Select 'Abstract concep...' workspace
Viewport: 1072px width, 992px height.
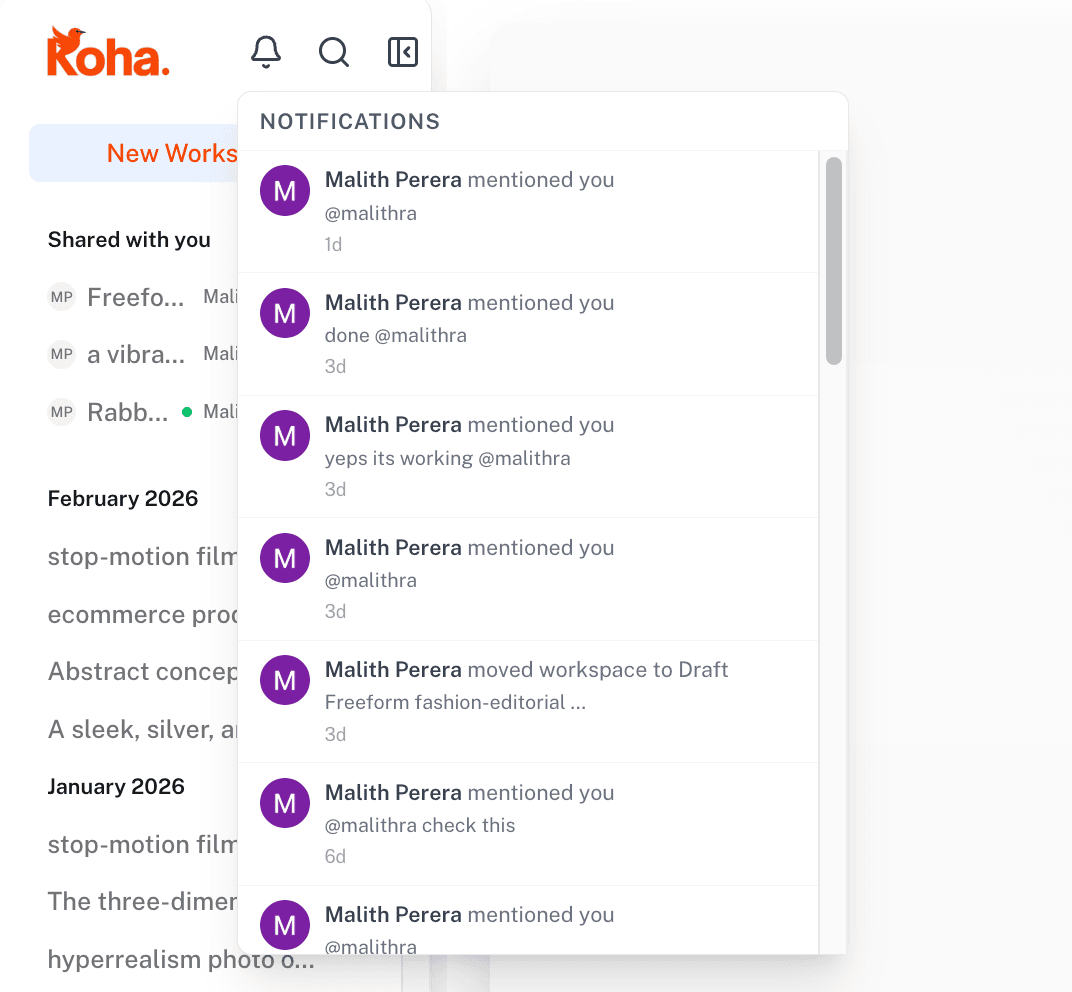coord(142,671)
